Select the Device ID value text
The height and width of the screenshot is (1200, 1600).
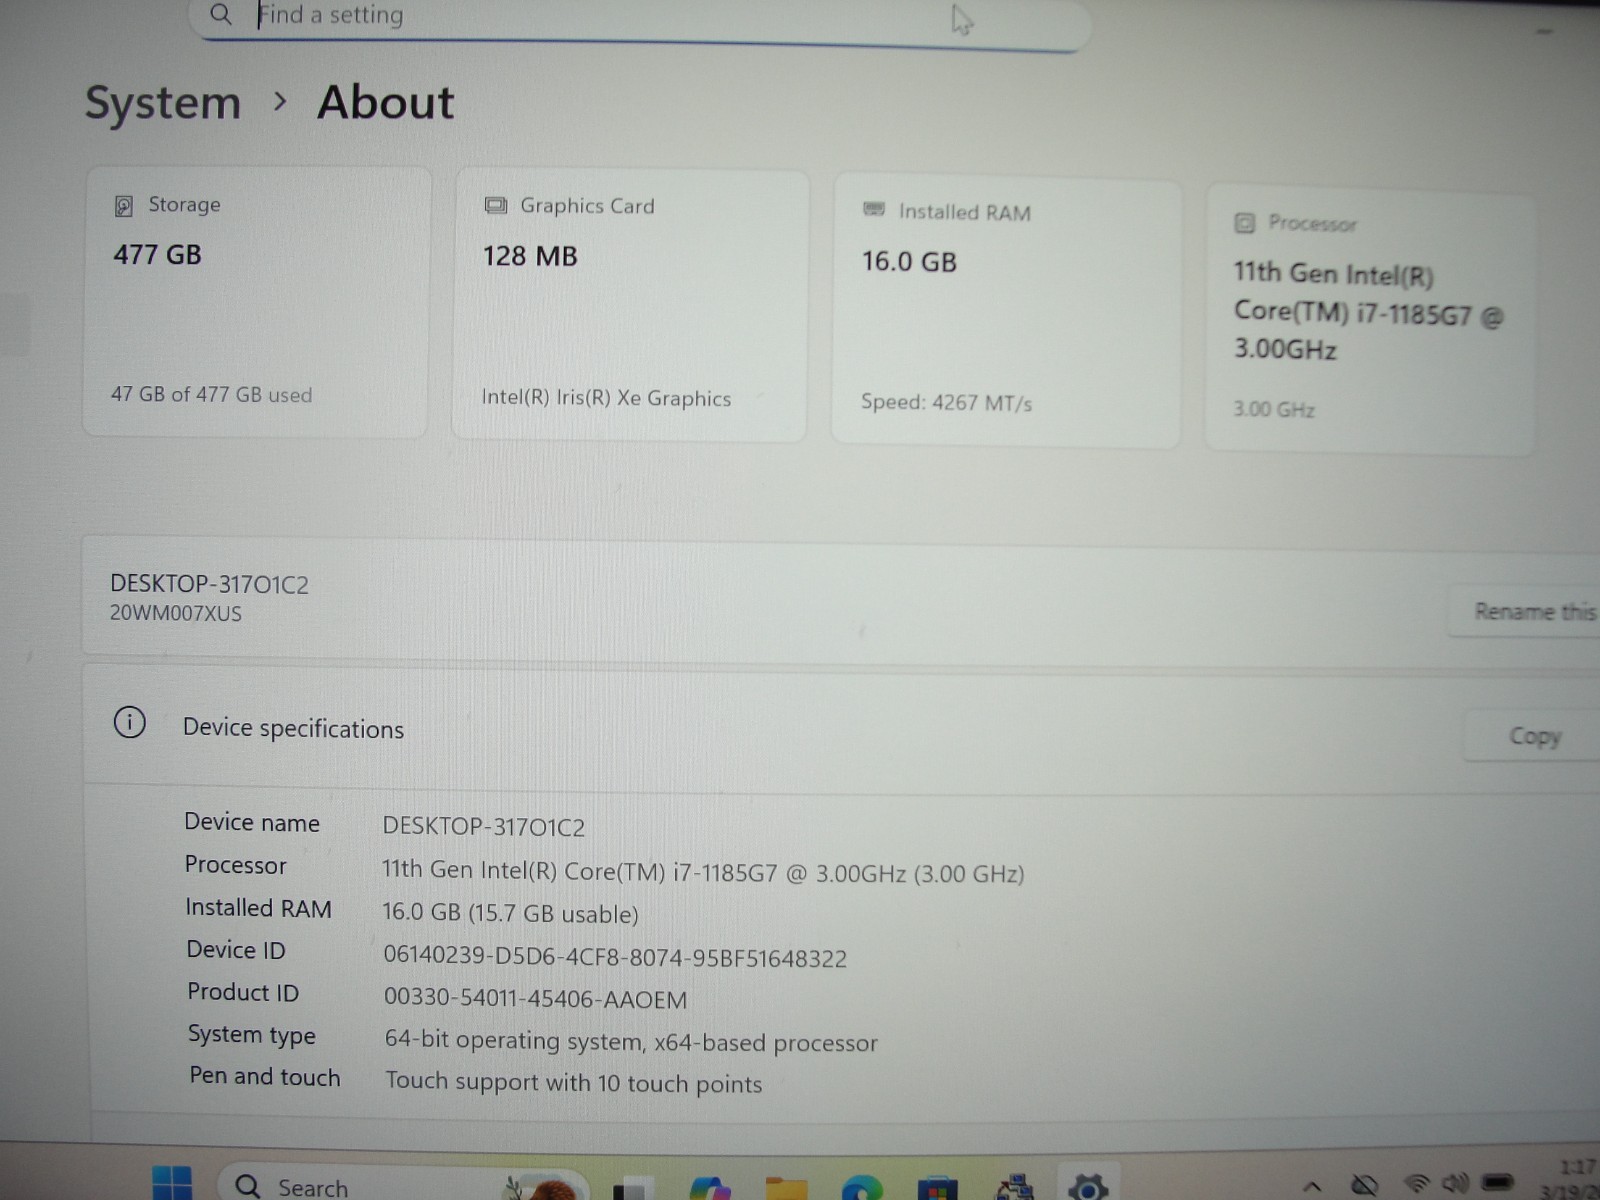[615, 957]
